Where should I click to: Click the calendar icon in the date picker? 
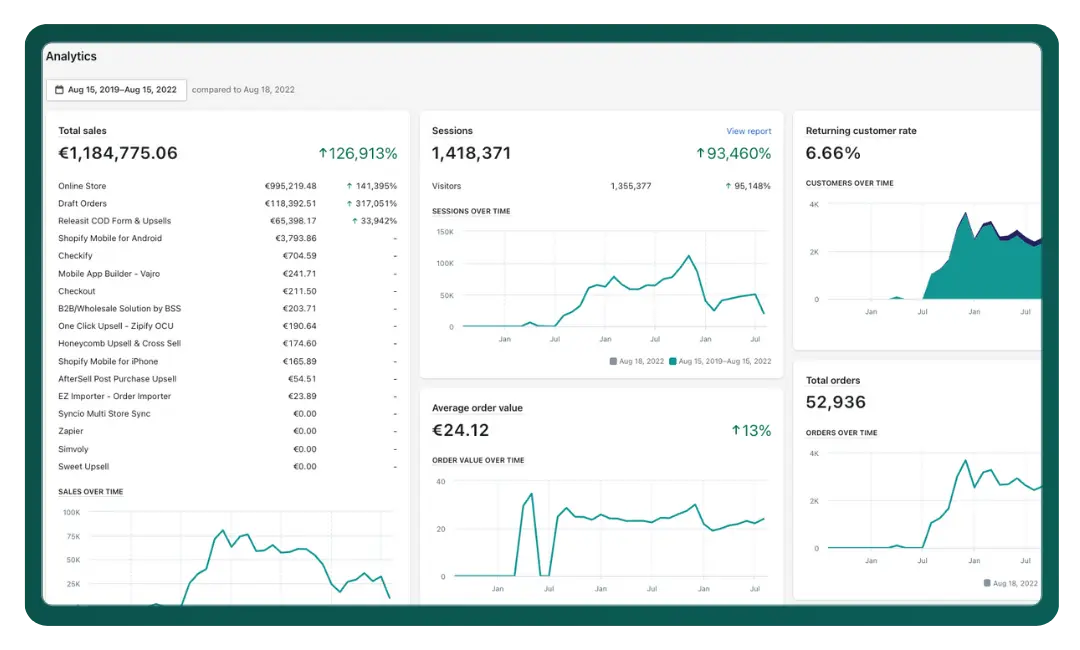(59, 90)
